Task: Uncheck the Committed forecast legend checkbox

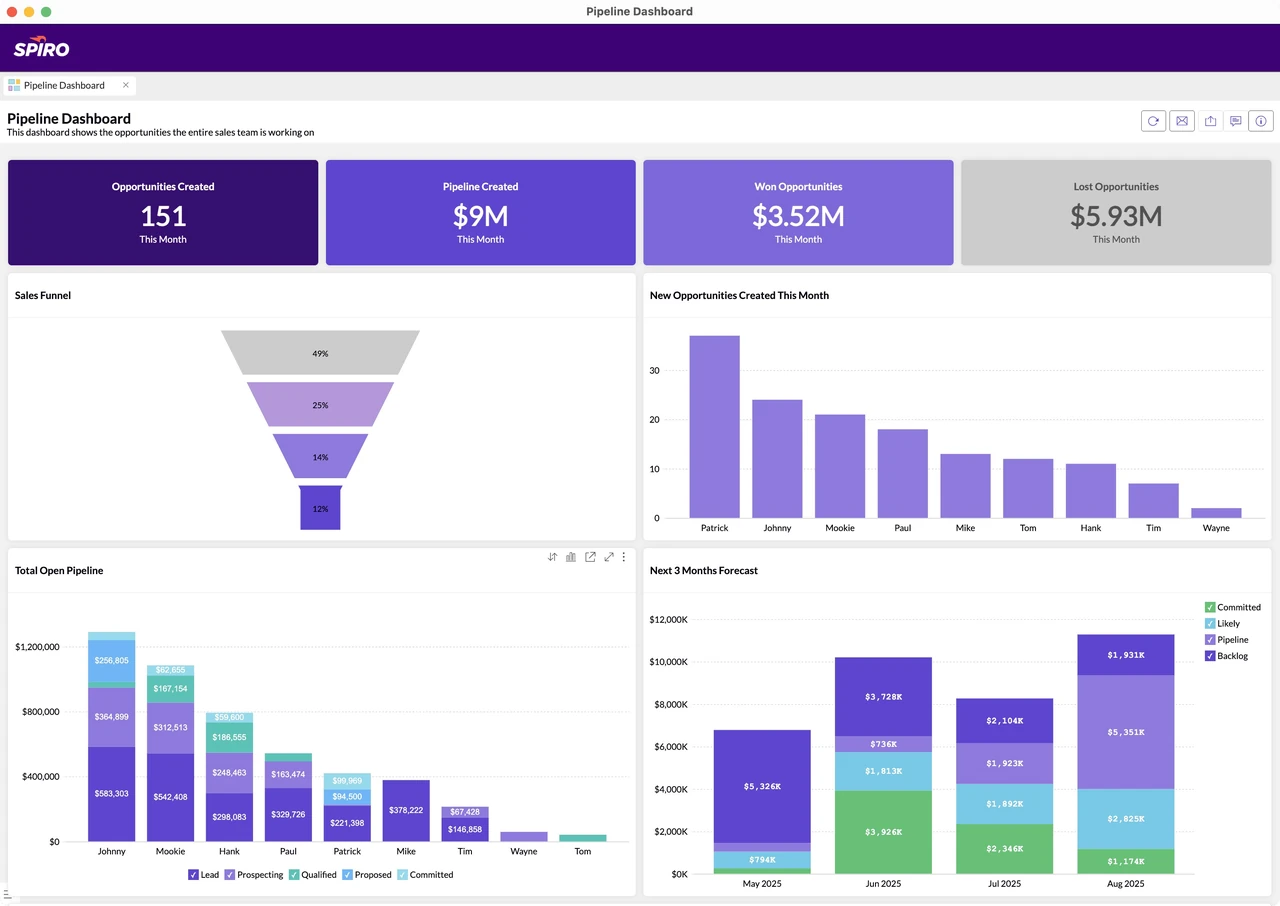Action: coord(1210,607)
